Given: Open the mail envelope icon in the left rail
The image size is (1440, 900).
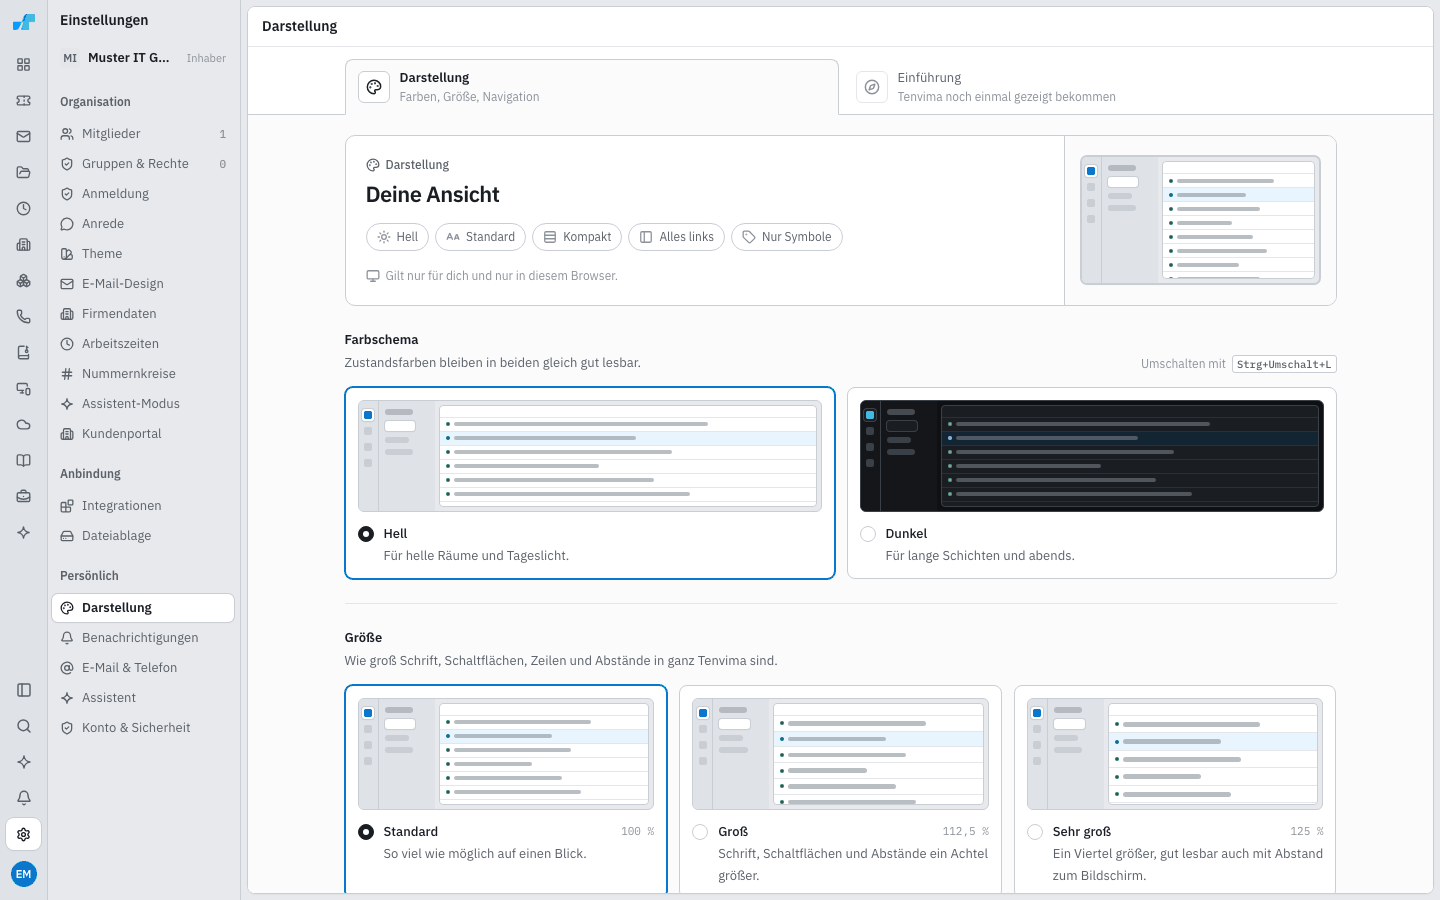Looking at the screenshot, I should coord(24,137).
